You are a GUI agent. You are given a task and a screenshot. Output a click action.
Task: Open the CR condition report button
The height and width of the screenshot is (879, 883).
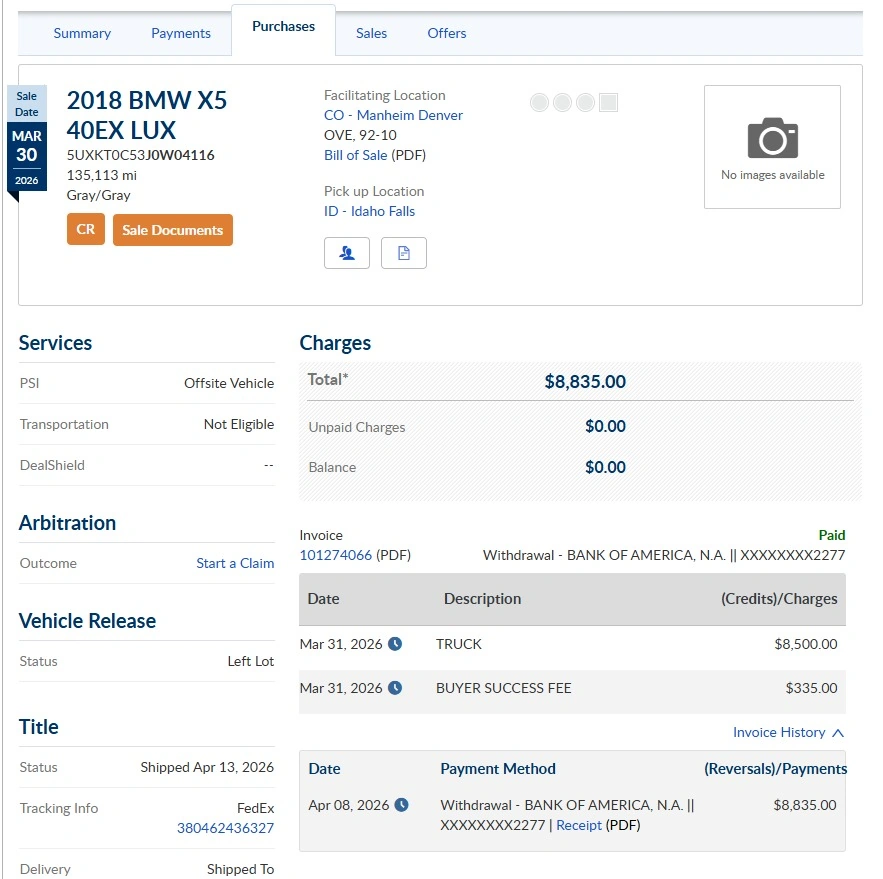(86, 229)
